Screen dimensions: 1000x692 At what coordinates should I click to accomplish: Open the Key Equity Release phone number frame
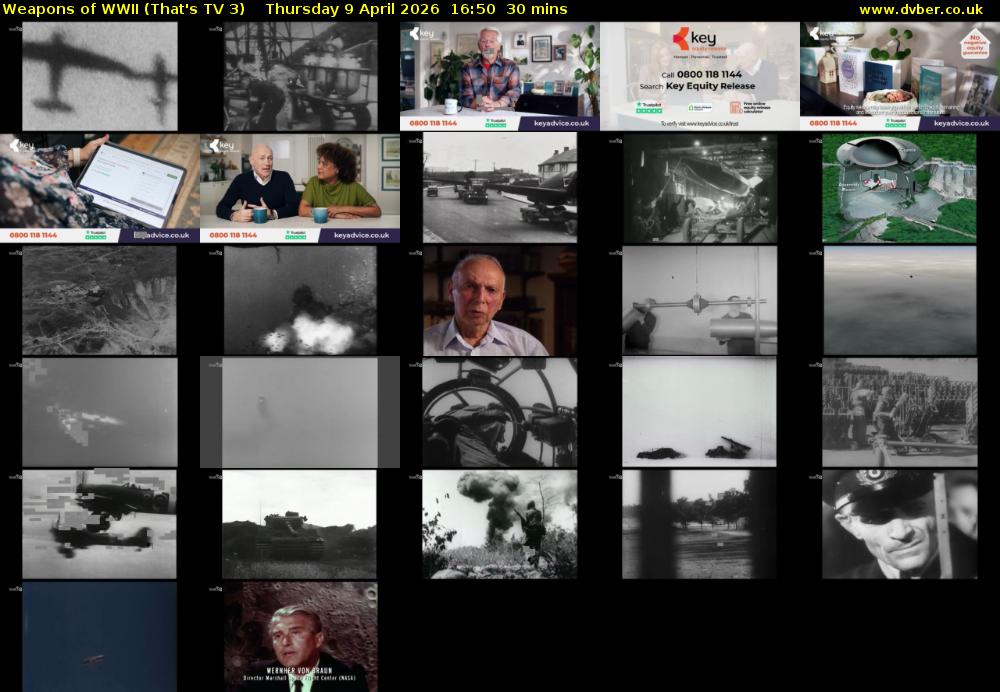pyautogui.click(x=700, y=77)
